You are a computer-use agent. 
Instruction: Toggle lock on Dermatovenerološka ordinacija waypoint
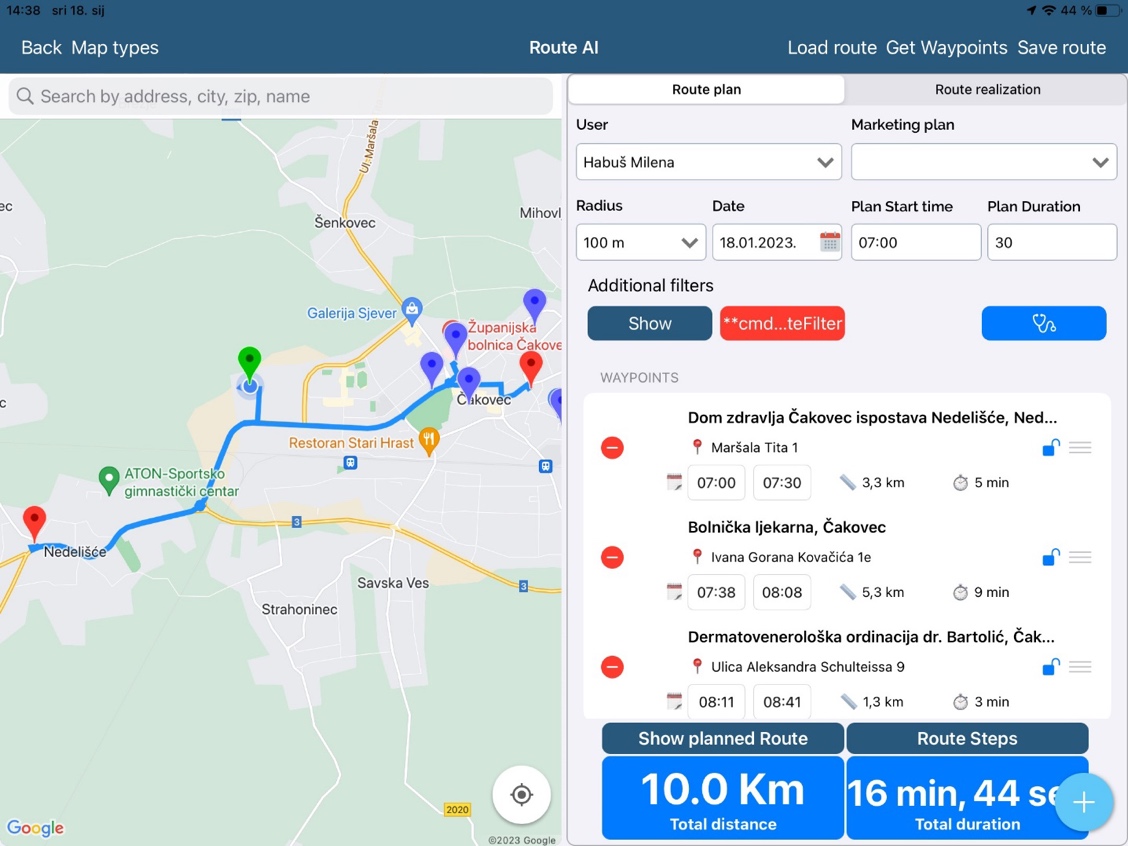[1050, 667]
